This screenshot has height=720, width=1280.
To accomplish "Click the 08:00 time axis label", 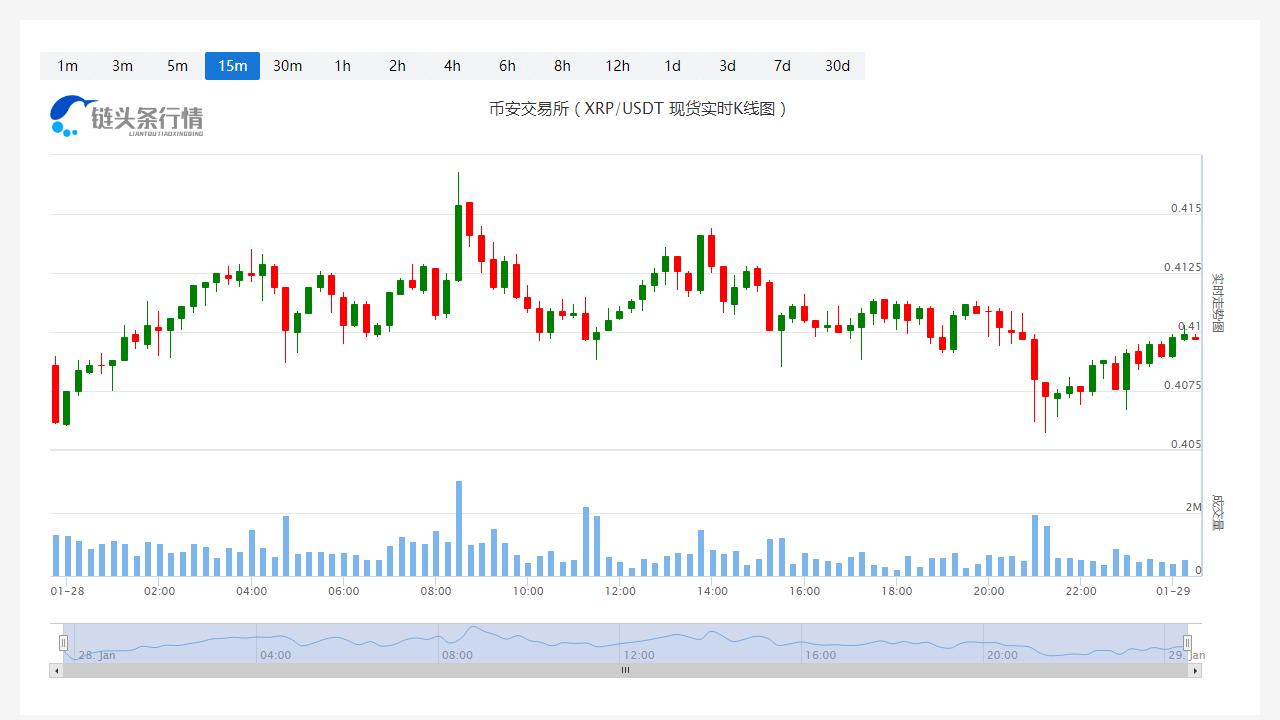I will [436, 591].
